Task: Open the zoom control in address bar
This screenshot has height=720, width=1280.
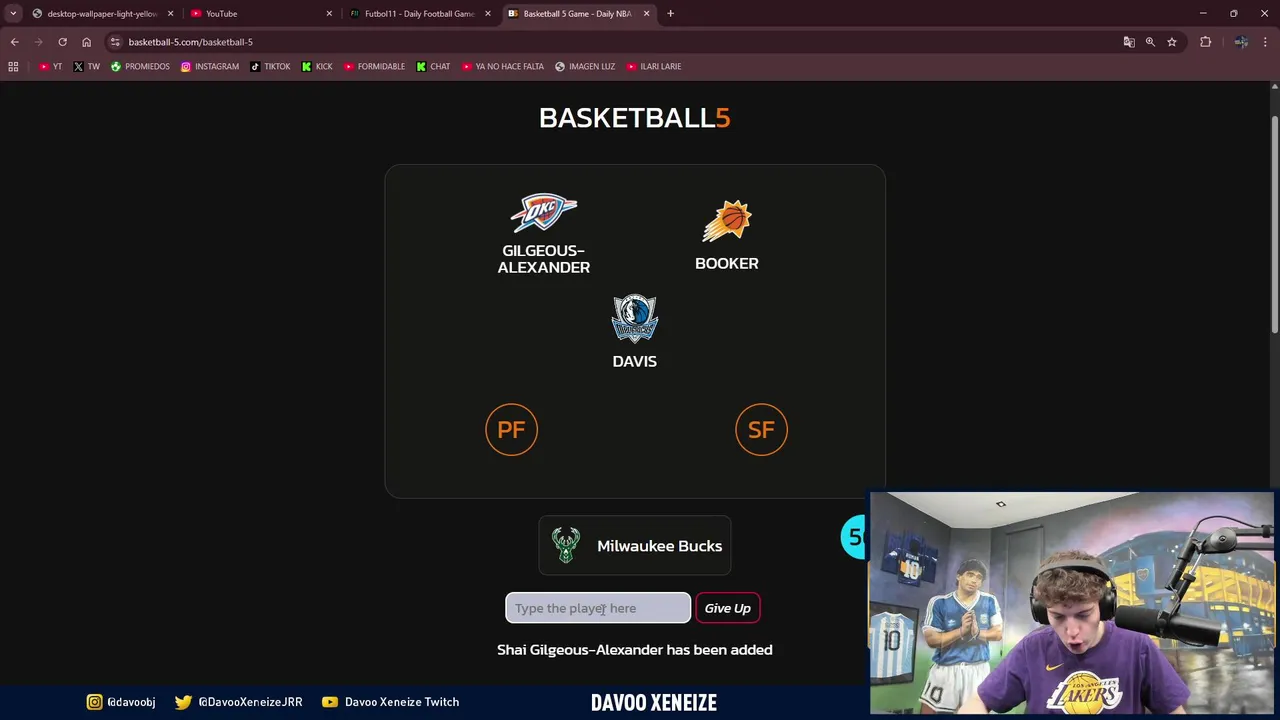Action: pos(1150,42)
